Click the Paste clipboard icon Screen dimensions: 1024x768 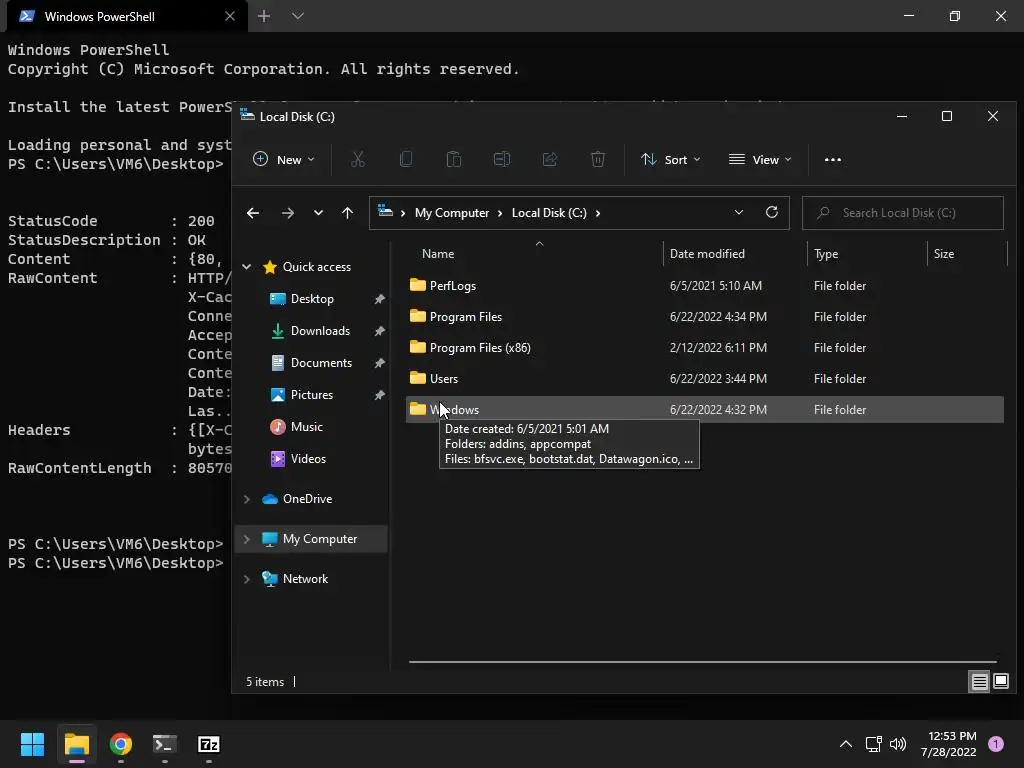tap(454, 159)
